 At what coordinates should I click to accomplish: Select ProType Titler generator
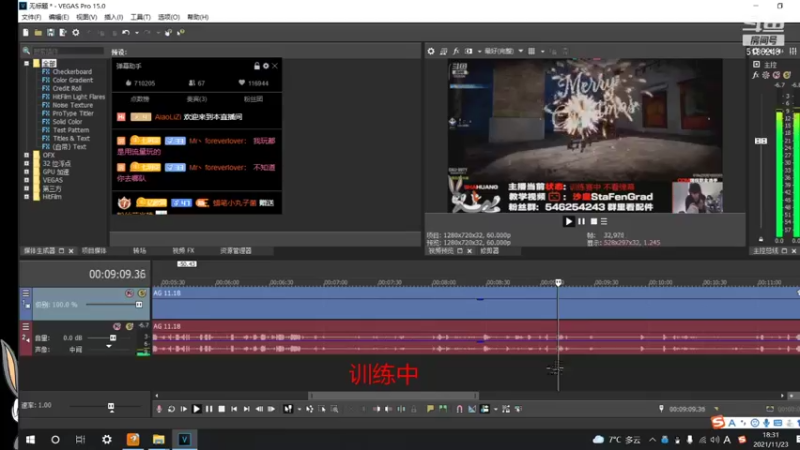click(x=73, y=113)
